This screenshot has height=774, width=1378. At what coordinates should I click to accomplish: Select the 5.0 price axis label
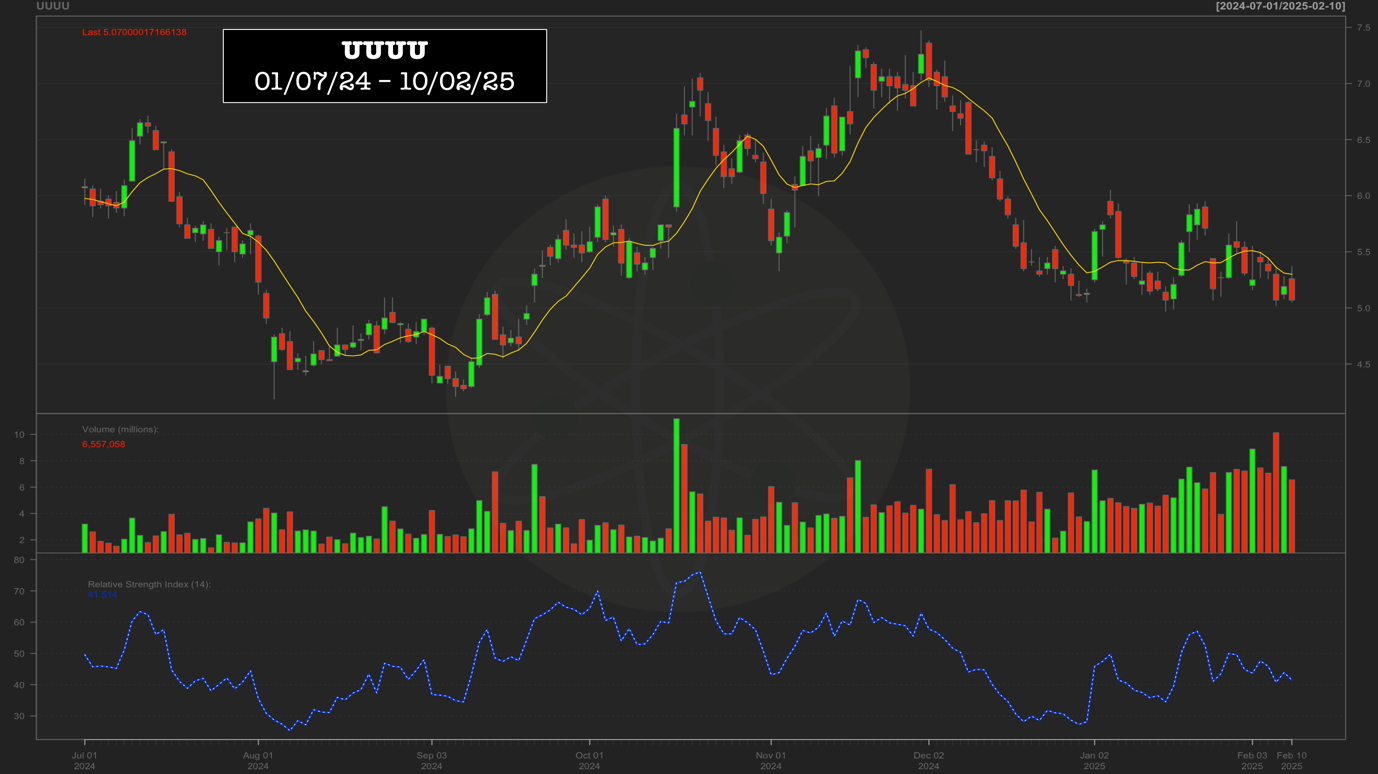(1363, 308)
